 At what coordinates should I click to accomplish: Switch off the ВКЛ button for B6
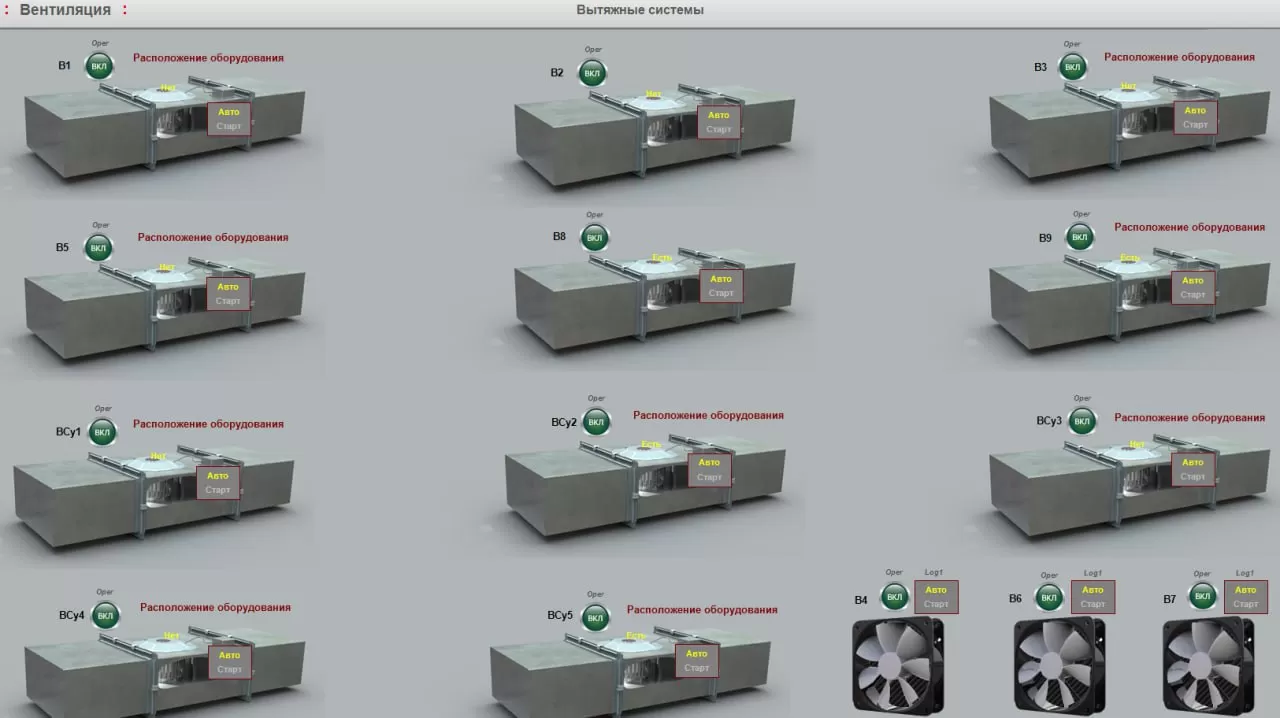pyautogui.click(x=1049, y=598)
